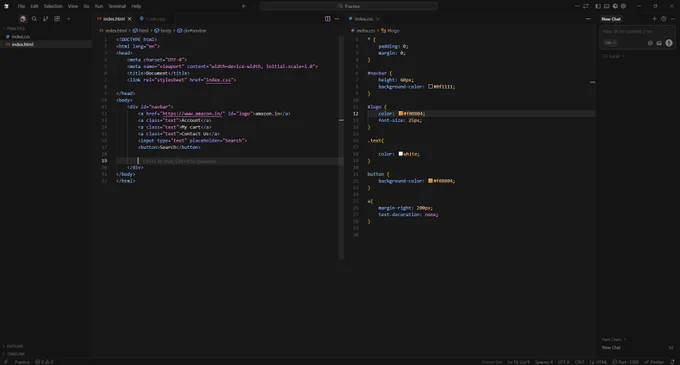
Task: Click the voice input microphone button
Action: (669, 43)
